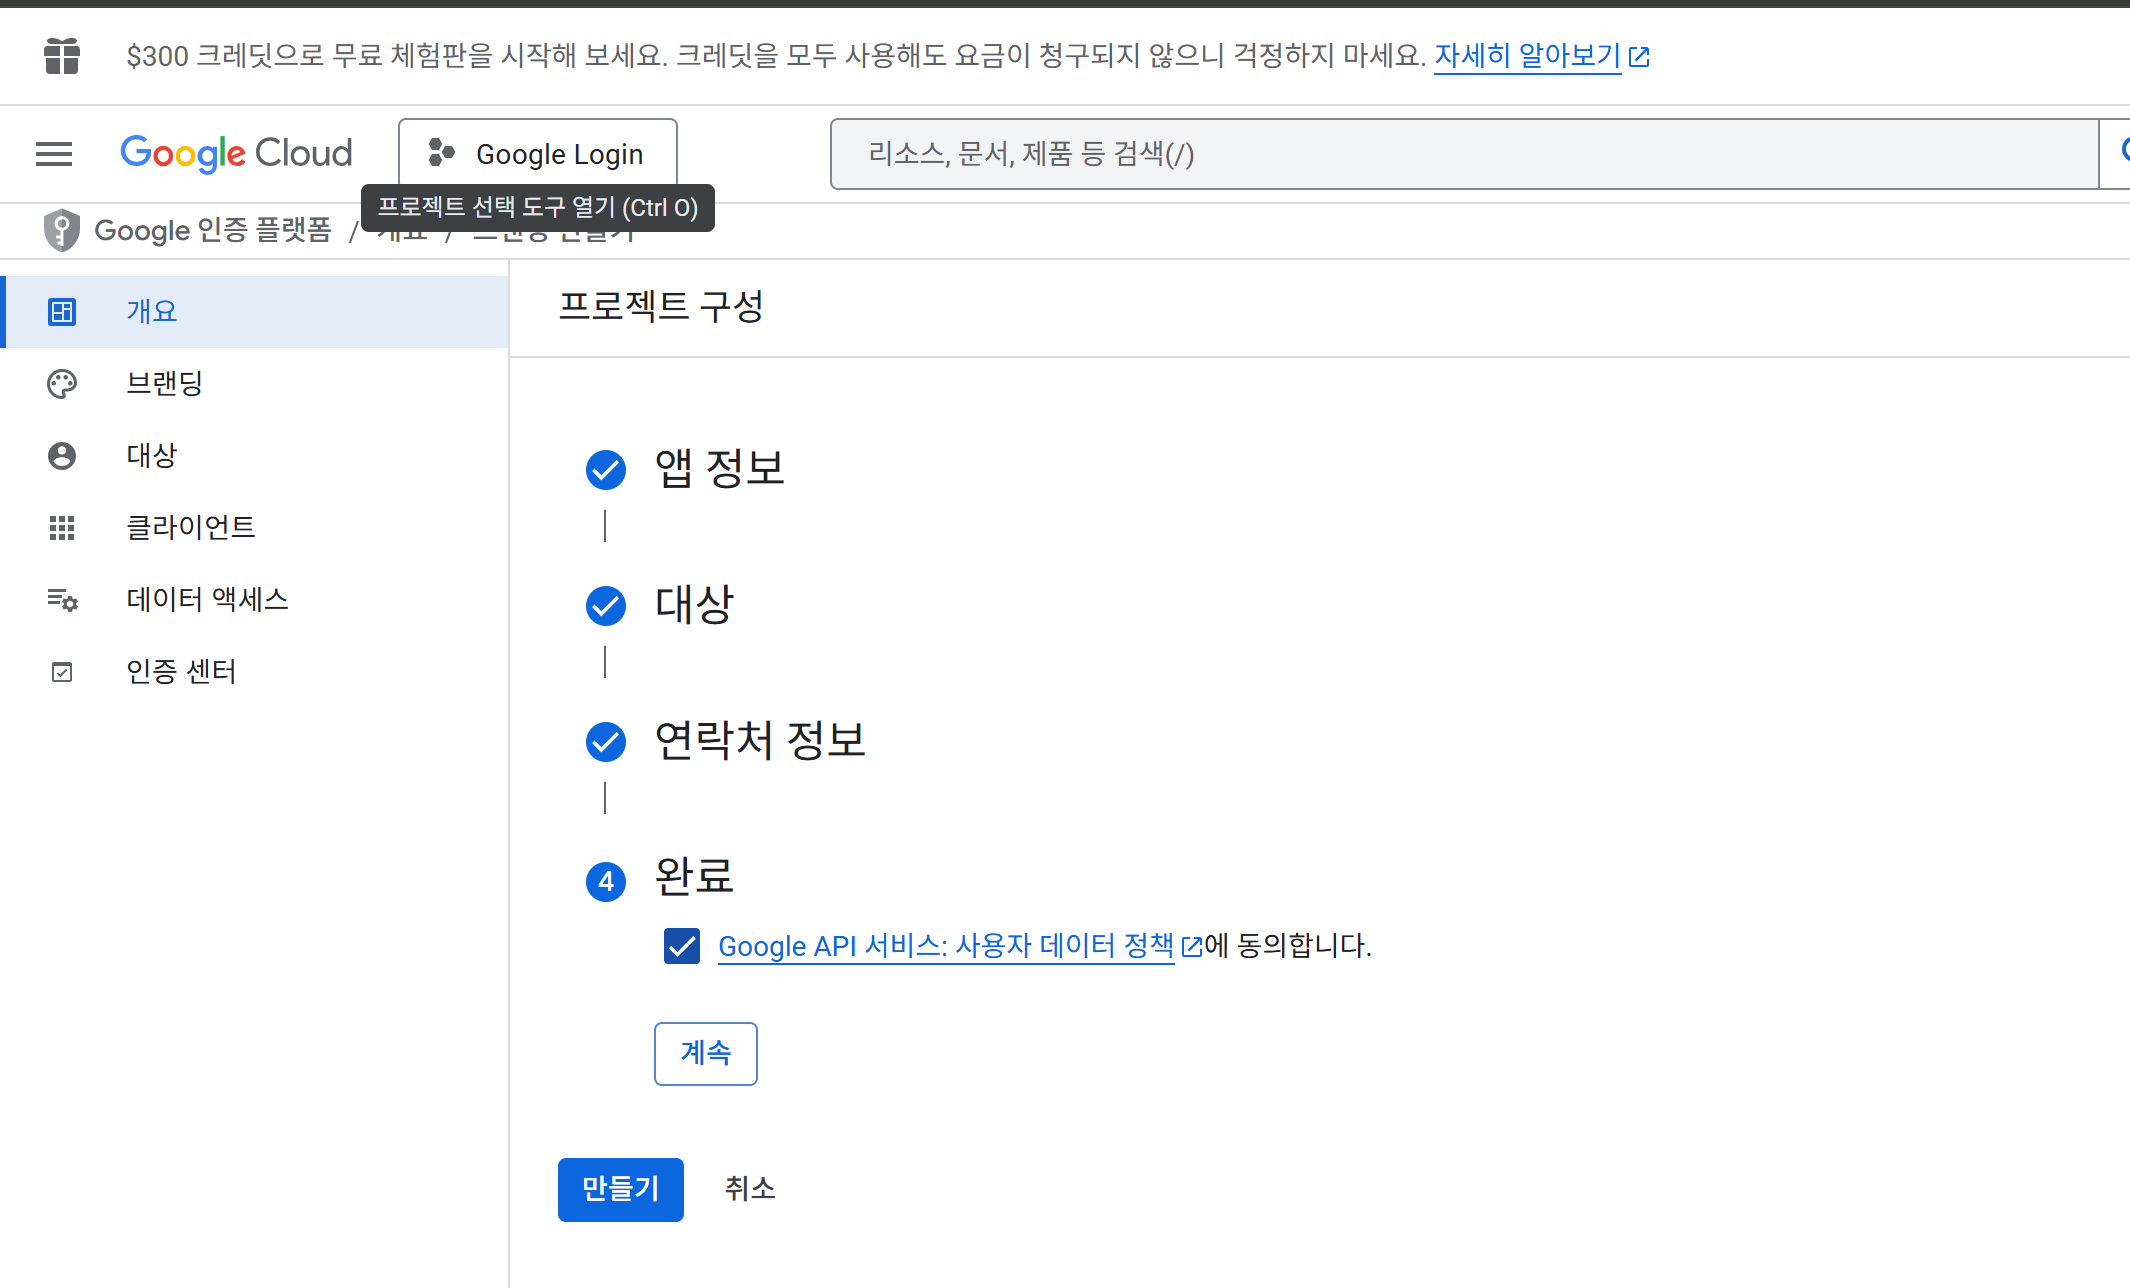Click the external link icon beside 자세히 알아보기
This screenshot has width=2130, height=1288.
click(1639, 56)
